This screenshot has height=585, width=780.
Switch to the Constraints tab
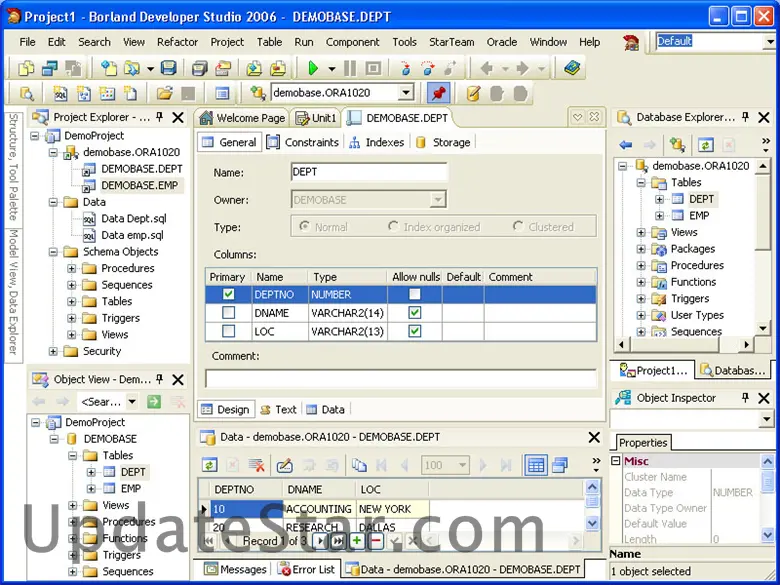pyautogui.click(x=303, y=142)
